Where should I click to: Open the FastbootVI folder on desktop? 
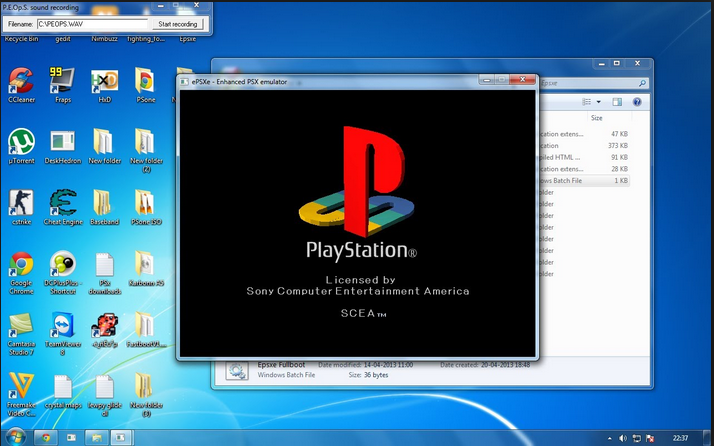[x=146, y=330]
